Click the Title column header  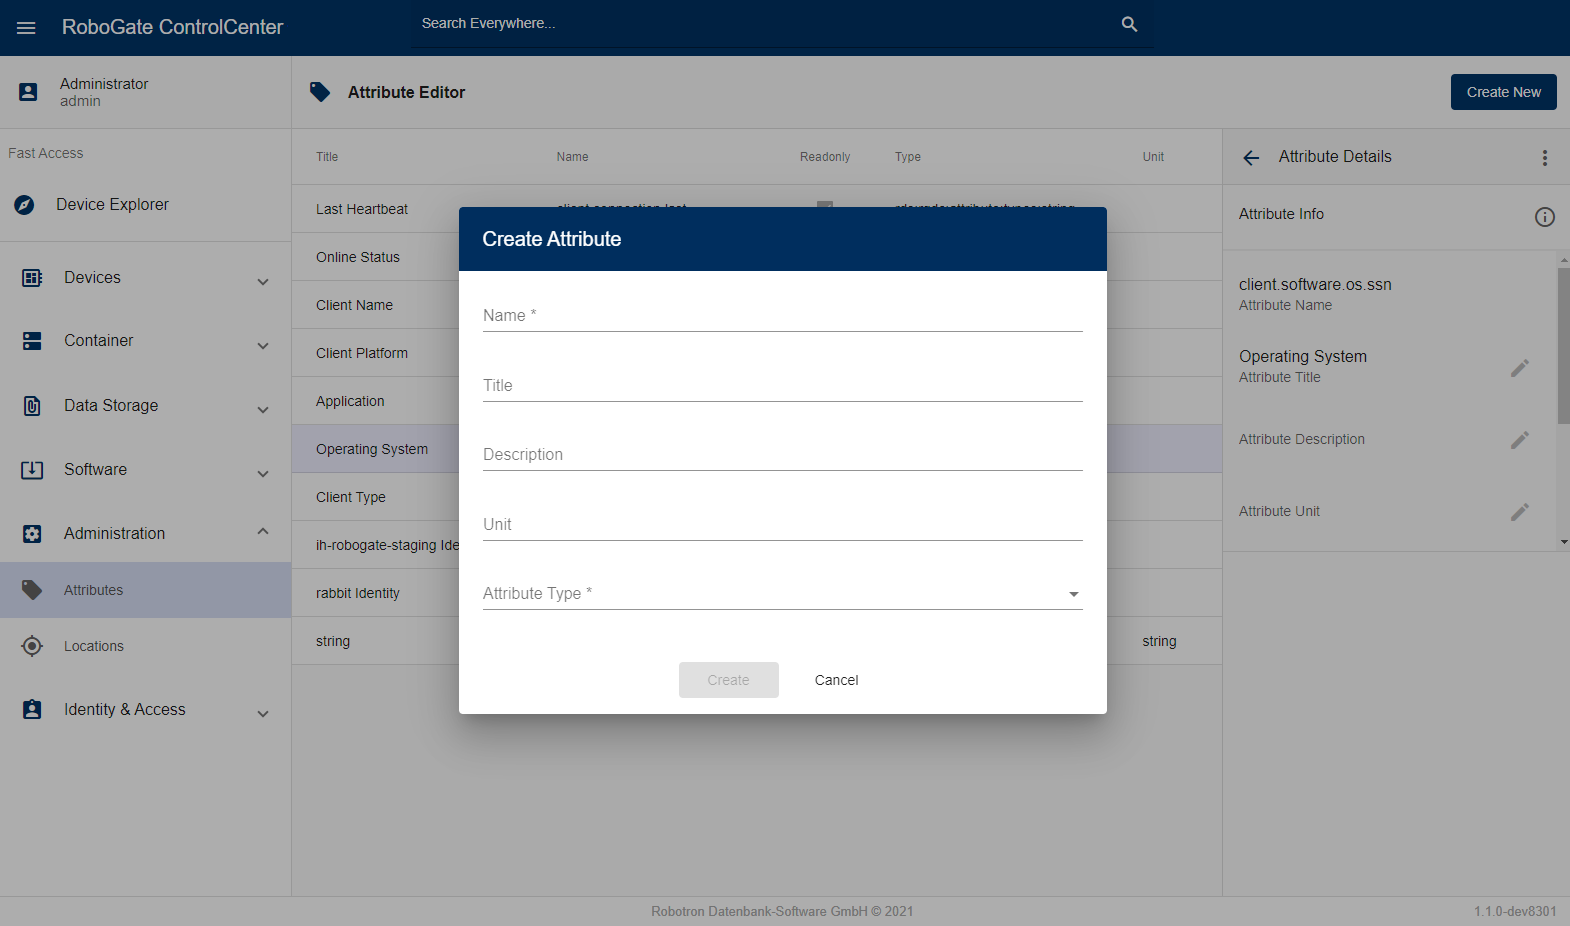(x=327, y=157)
